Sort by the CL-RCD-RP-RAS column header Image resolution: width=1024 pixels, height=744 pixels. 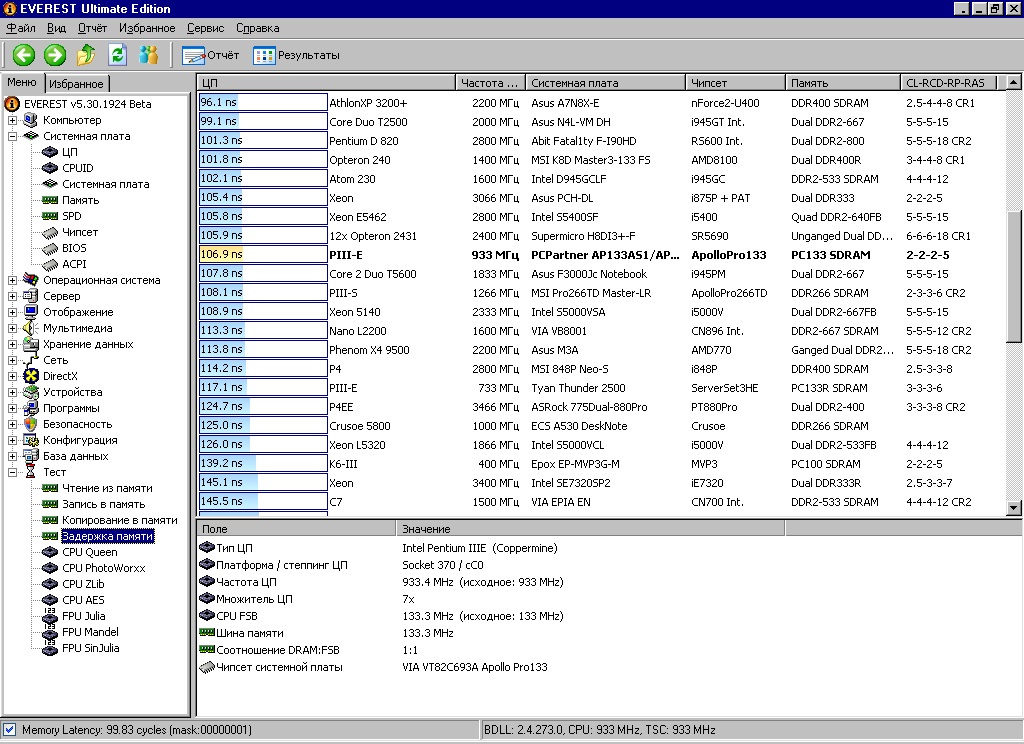(949, 83)
